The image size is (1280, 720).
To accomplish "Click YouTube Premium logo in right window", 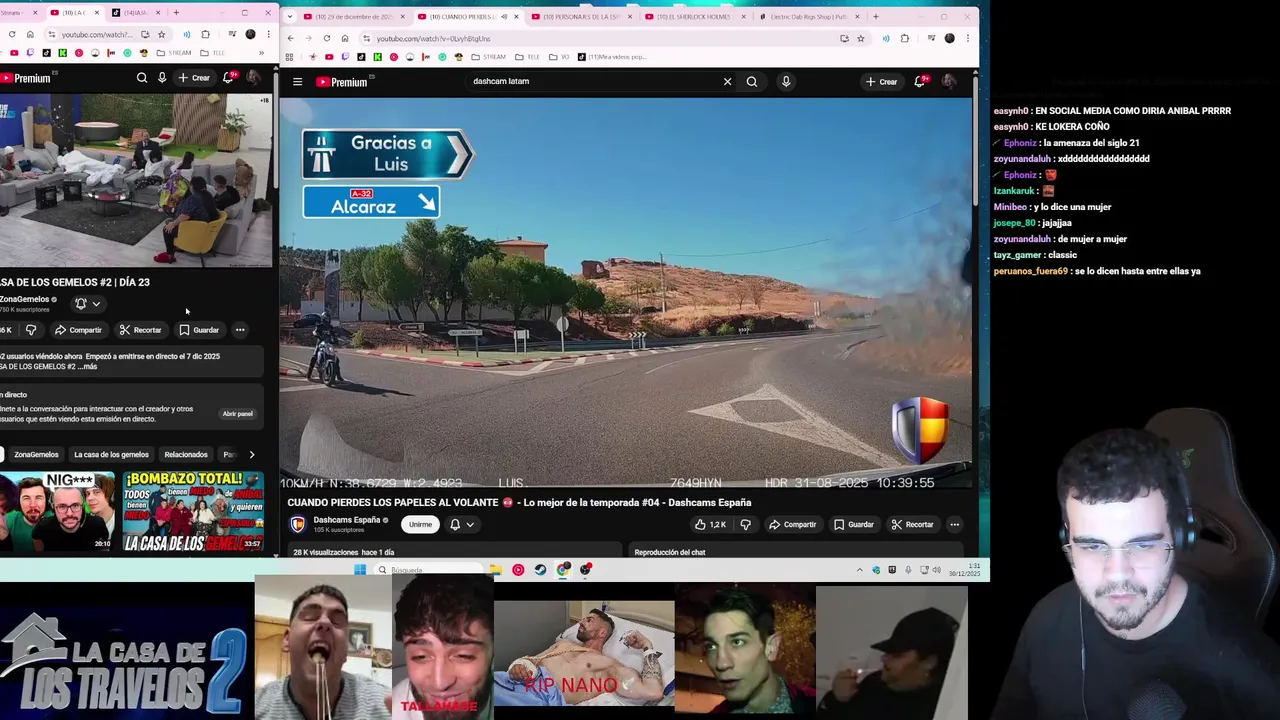I will coord(342,82).
